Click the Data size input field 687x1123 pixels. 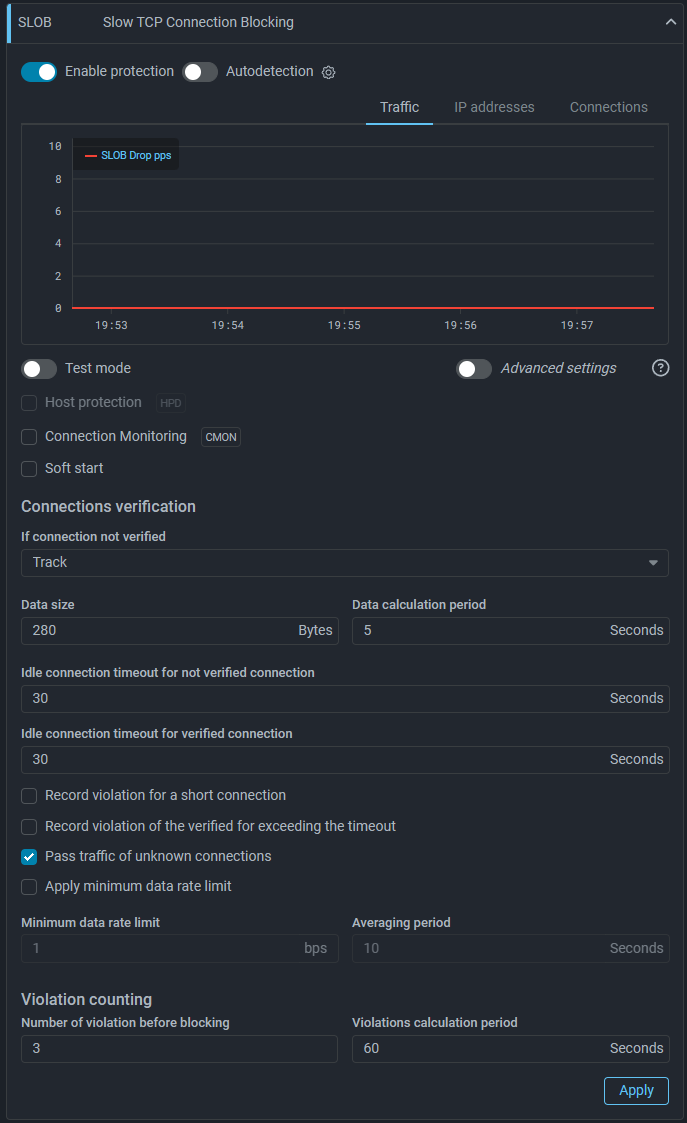coord(160,631)
